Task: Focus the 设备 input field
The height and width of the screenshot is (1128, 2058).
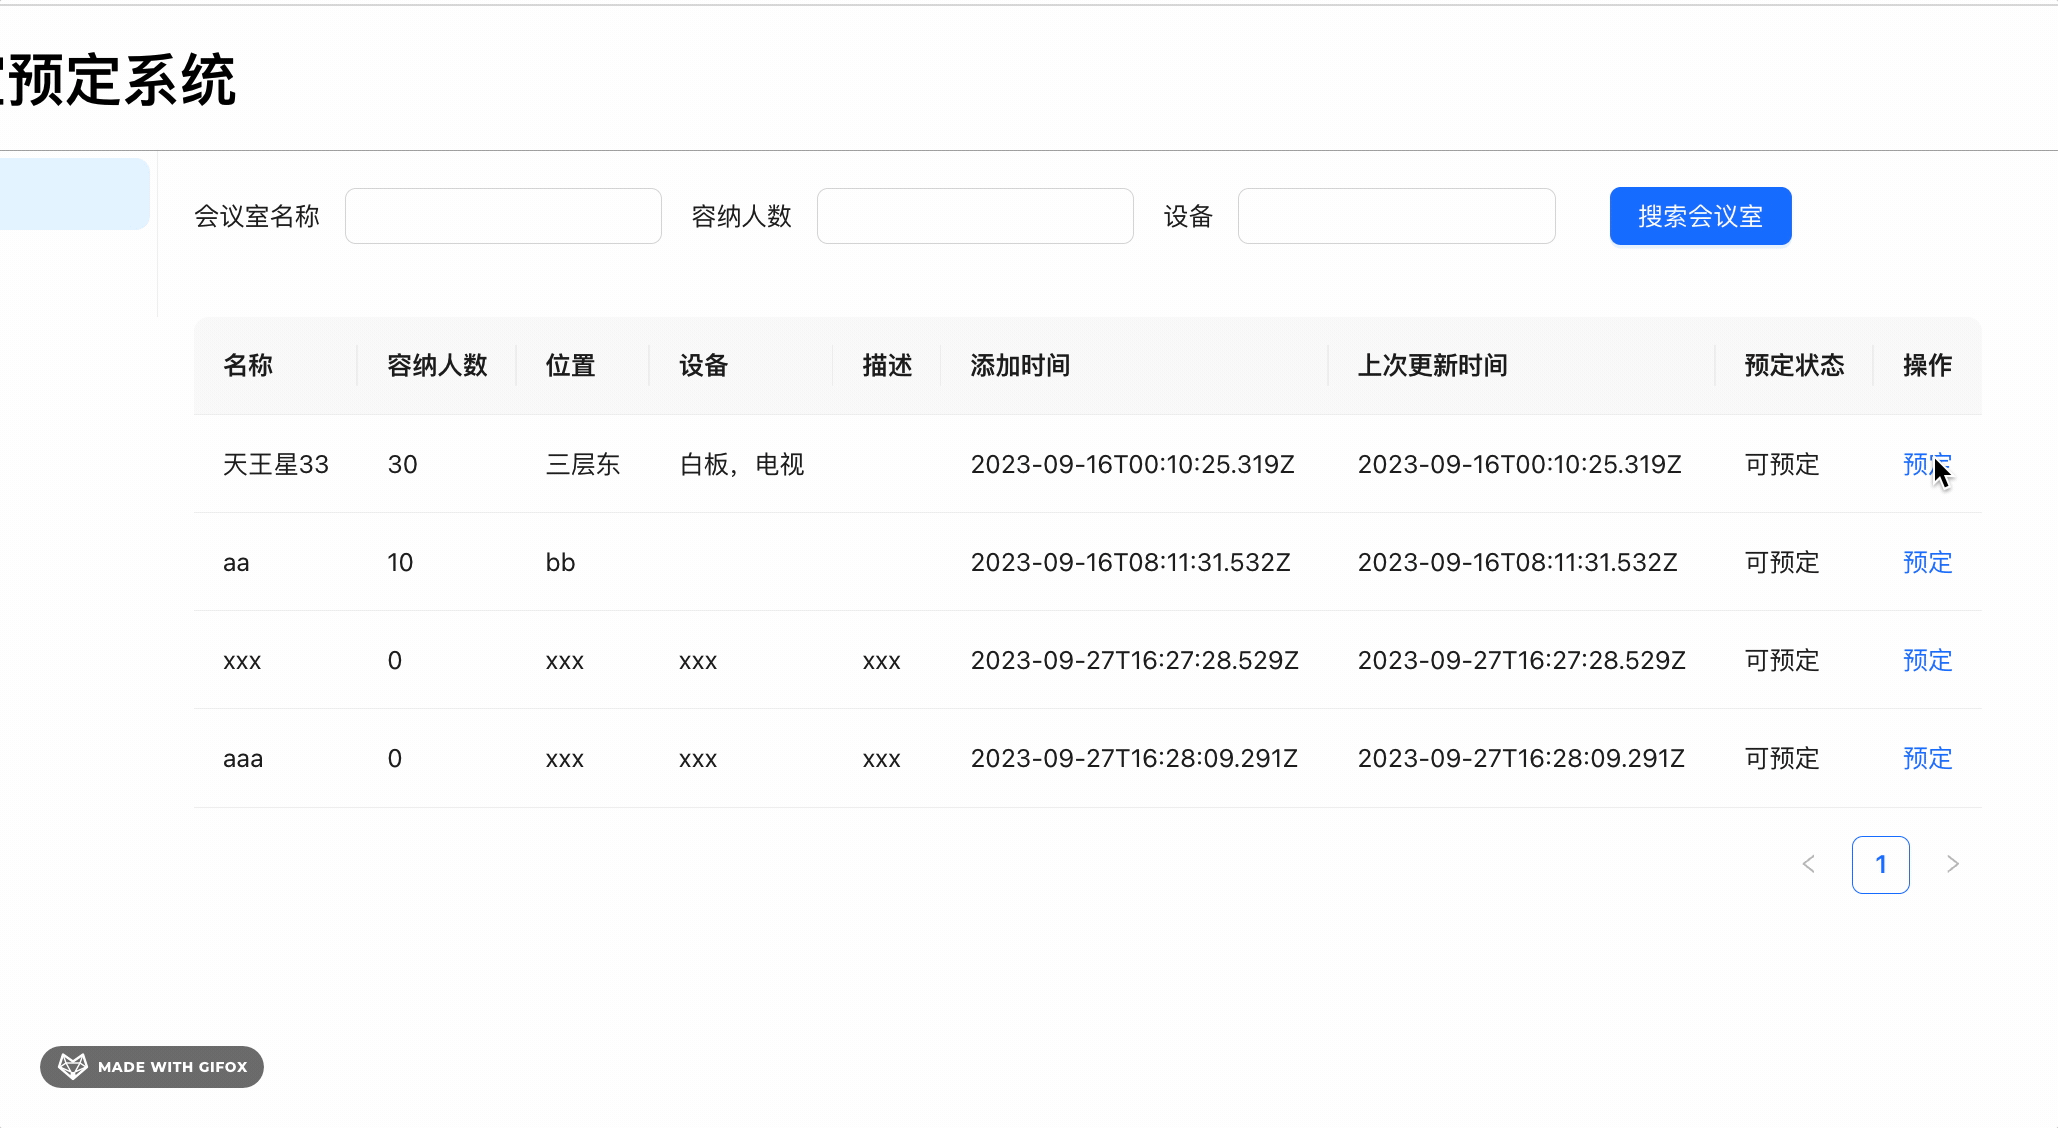Action: pyautogui.click(x=1396, y=216)
